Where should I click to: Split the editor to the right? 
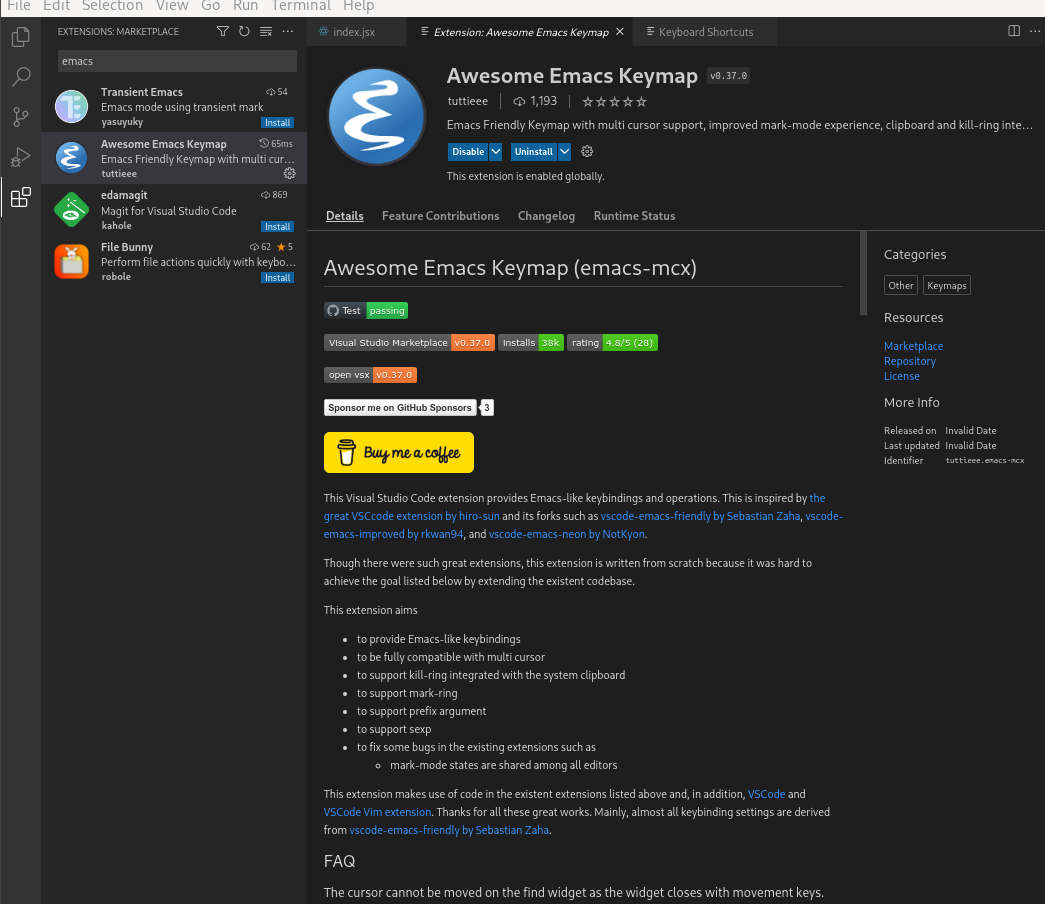click(1014, 31)
